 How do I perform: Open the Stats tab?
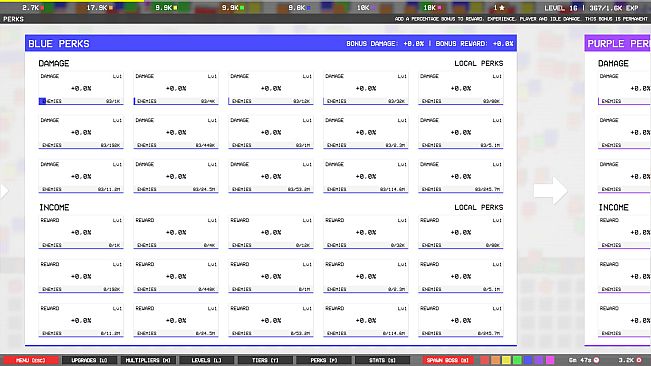(x=382, y=360)
